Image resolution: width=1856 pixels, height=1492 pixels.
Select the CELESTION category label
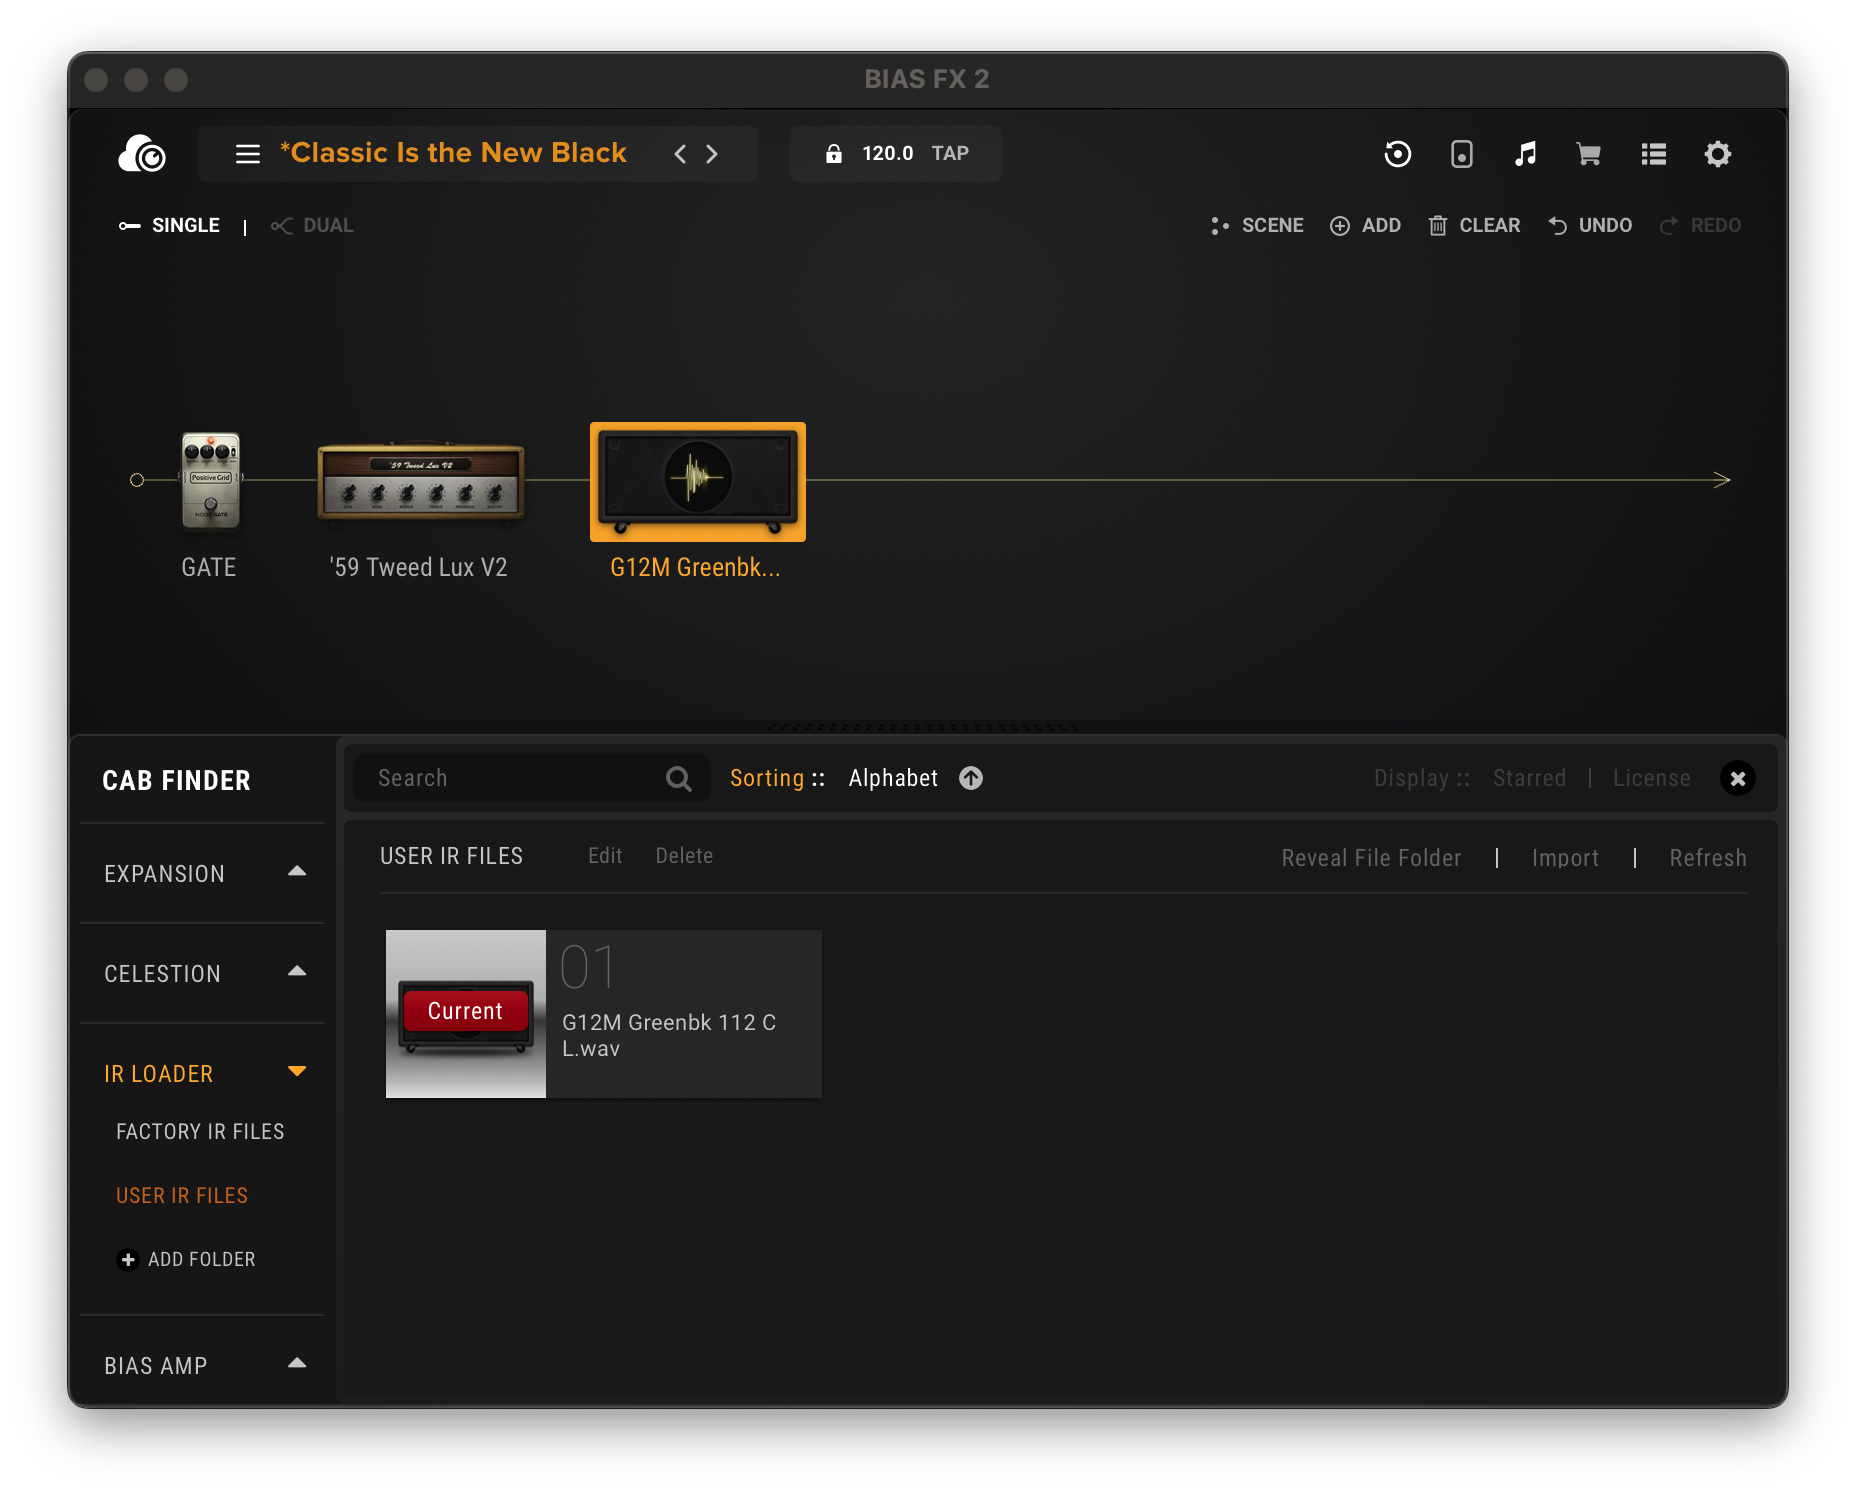tap(162, 974)
